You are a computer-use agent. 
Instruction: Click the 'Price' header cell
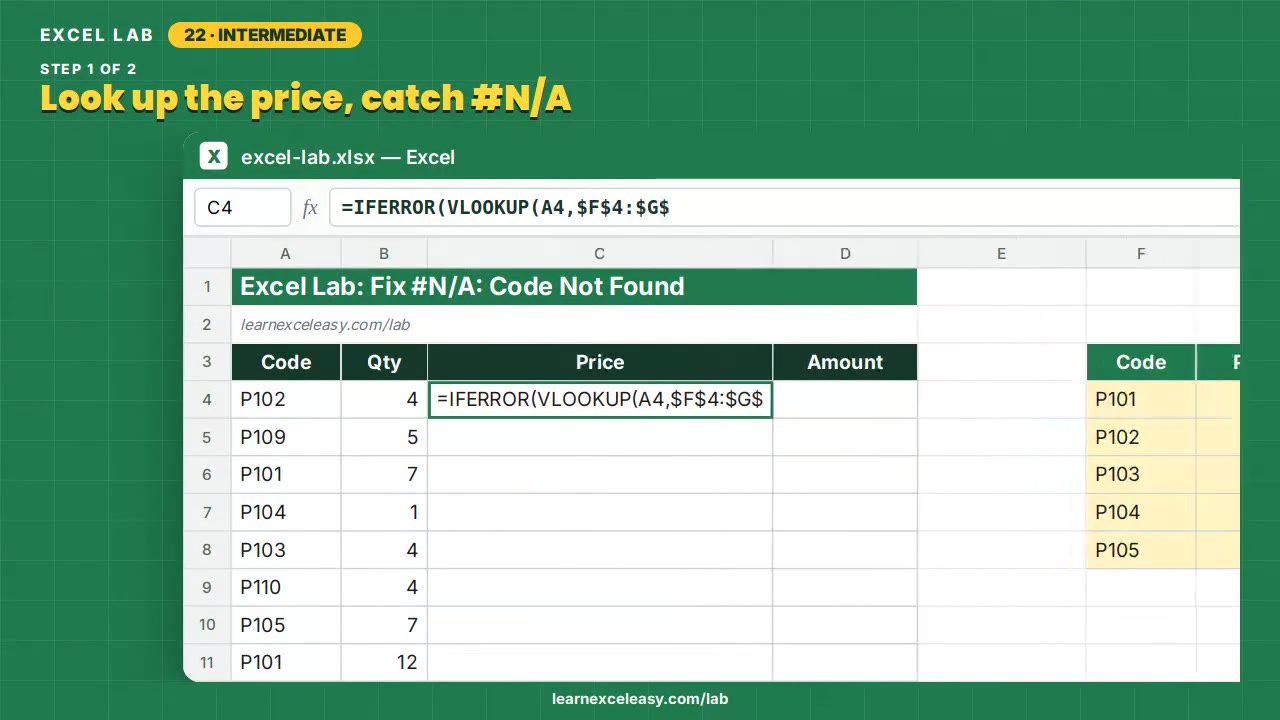point(600,362)
